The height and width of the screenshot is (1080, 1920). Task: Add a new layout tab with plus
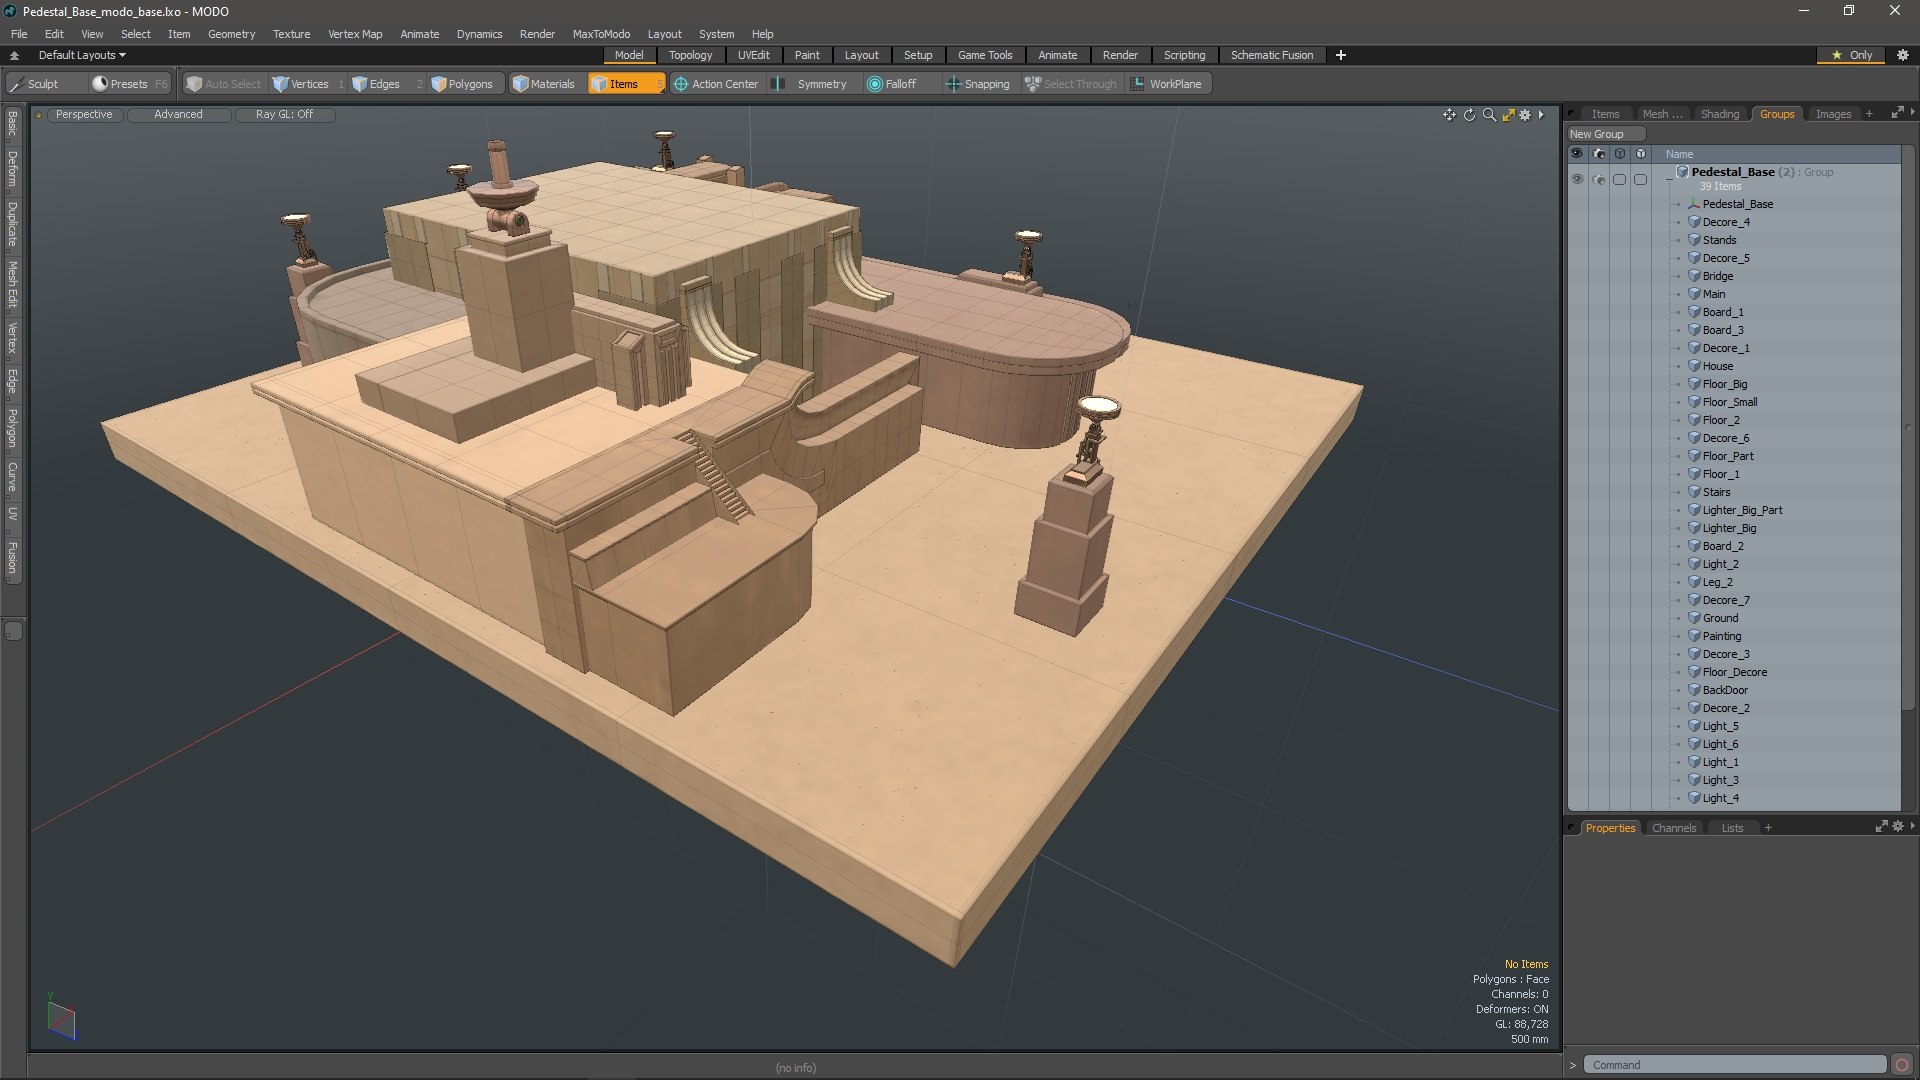point(1340,55)
